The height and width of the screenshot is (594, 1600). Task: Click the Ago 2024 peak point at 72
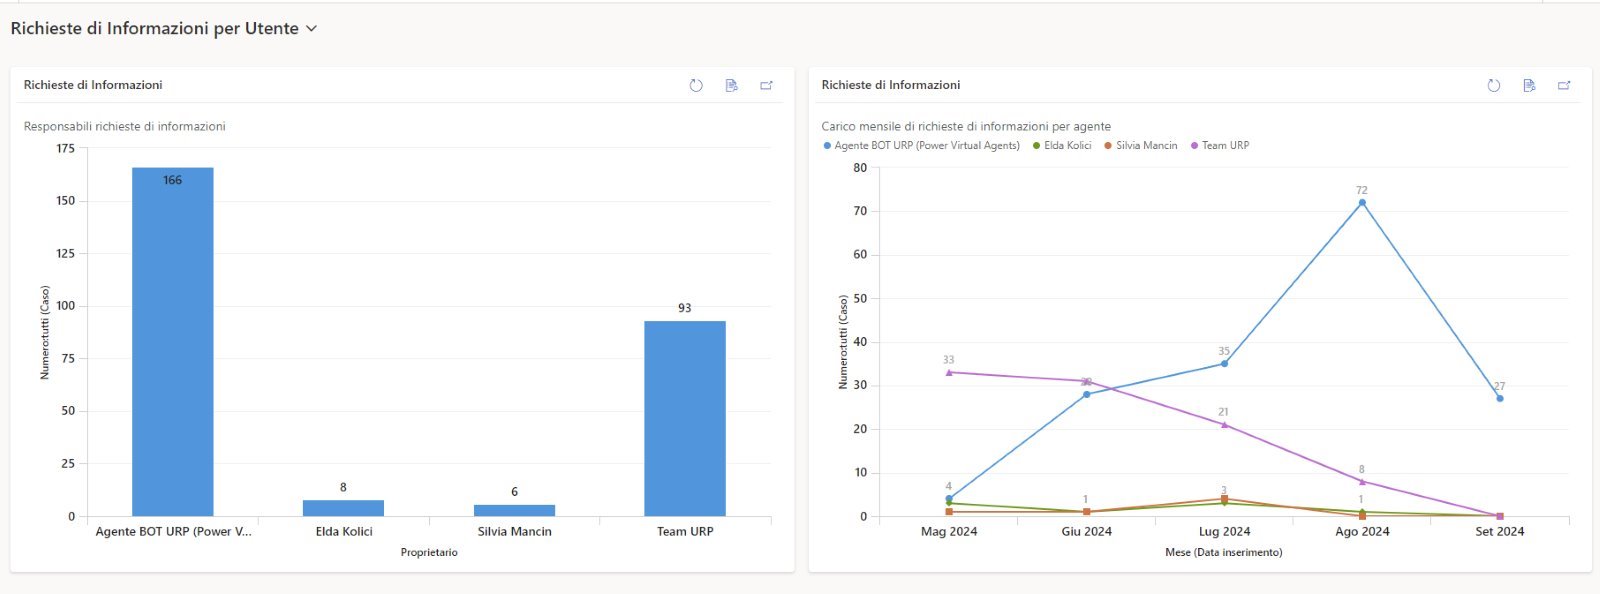[x=1362, y=203]
